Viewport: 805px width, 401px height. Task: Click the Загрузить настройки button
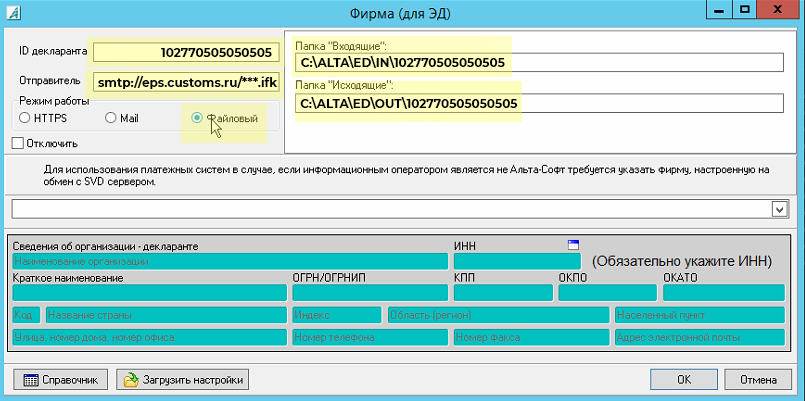(x=183, y=380)
